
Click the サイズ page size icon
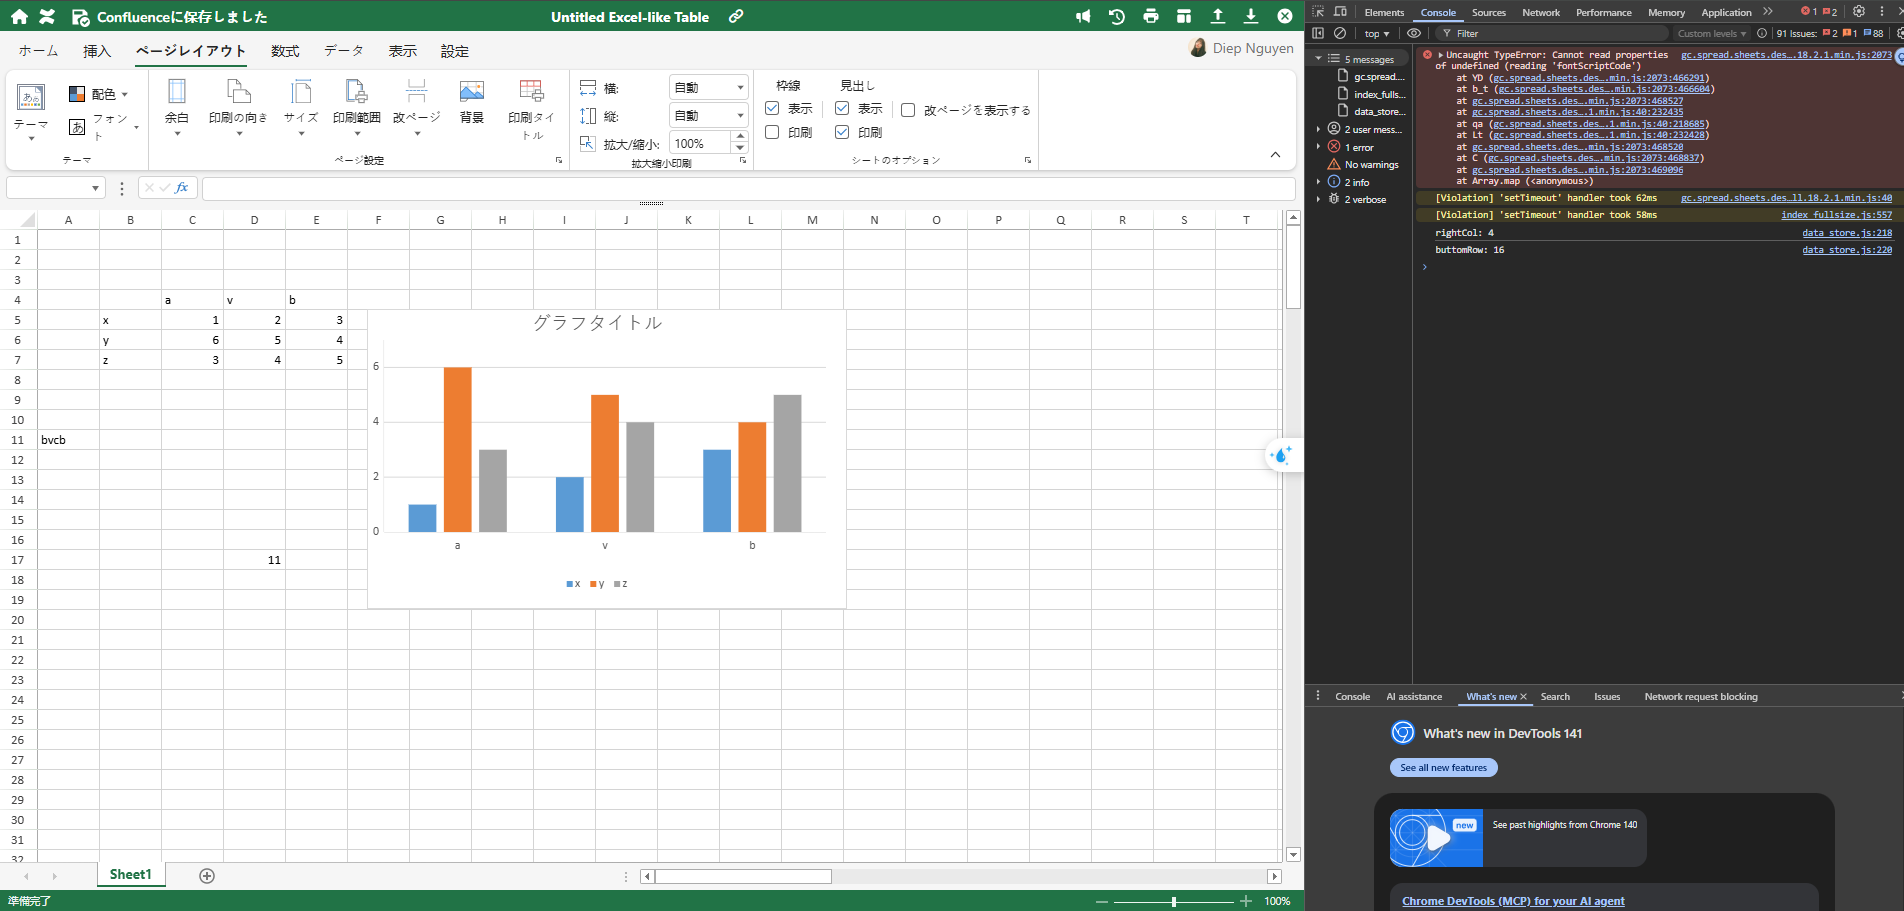[x=300, y=94]
